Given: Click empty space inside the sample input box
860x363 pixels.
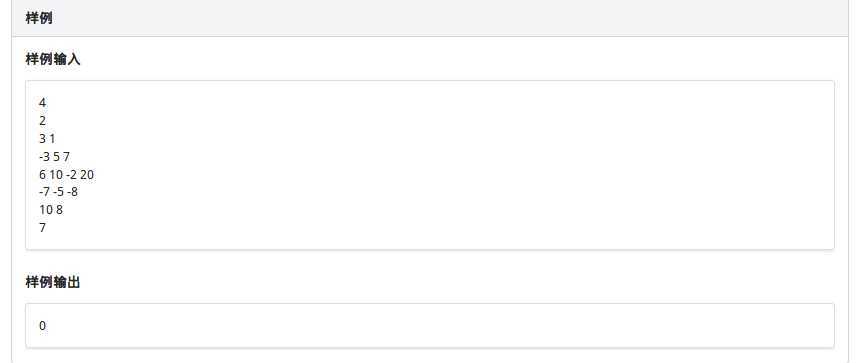Looking at the screenshot, I should coord(439,165).
